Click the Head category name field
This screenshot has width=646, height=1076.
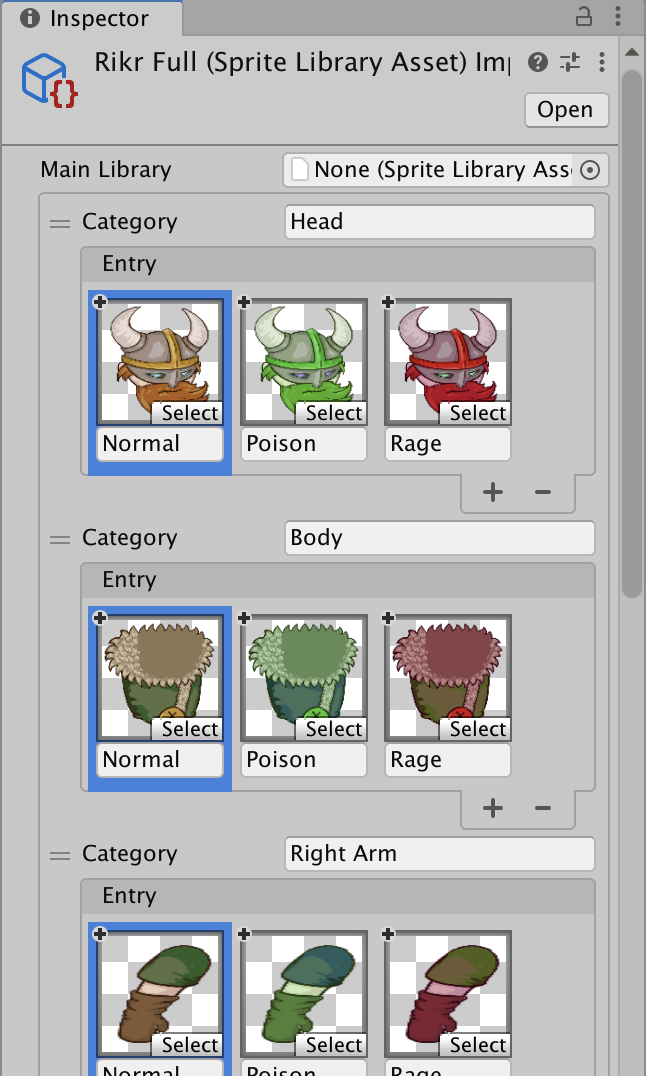point(439,222)
